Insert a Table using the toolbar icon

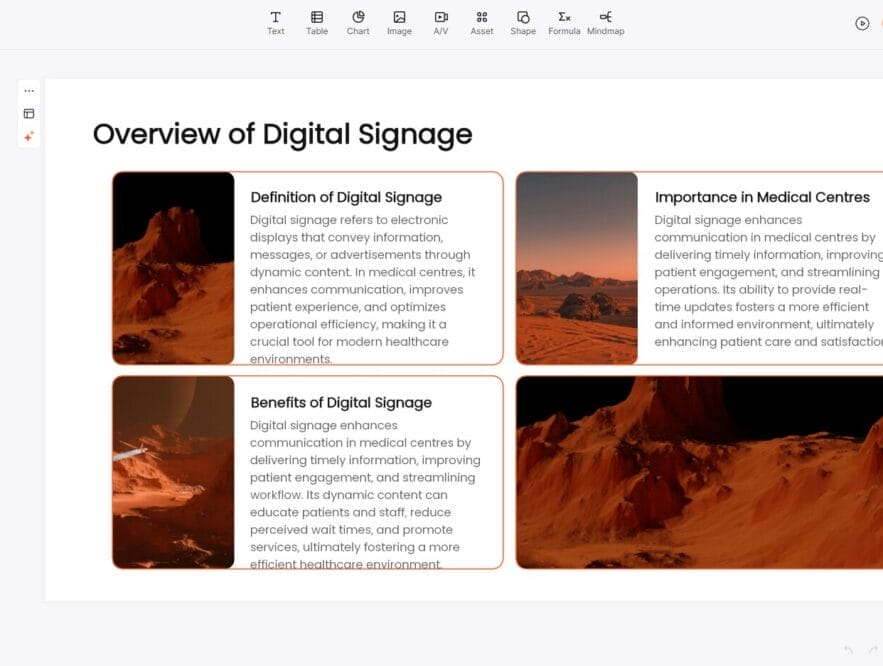click(317, 22)
